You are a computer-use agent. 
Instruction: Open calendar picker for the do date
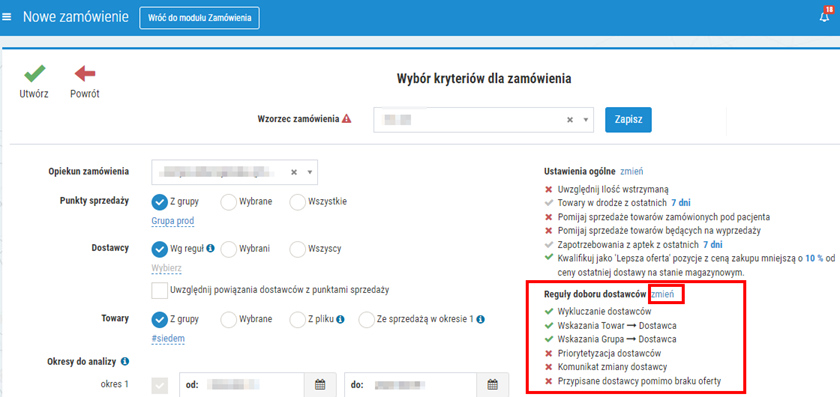point(492,385)
